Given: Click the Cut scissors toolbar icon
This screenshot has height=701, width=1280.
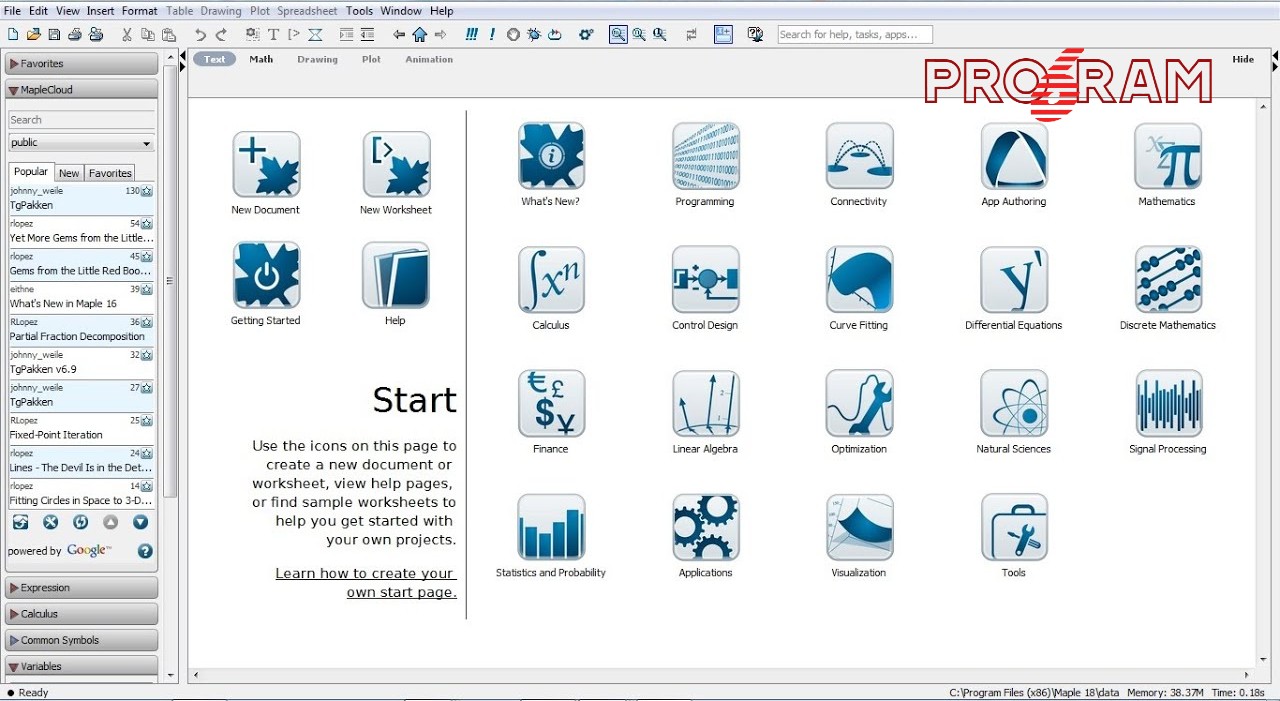Looking at the screenshot, I should (127, 34).
